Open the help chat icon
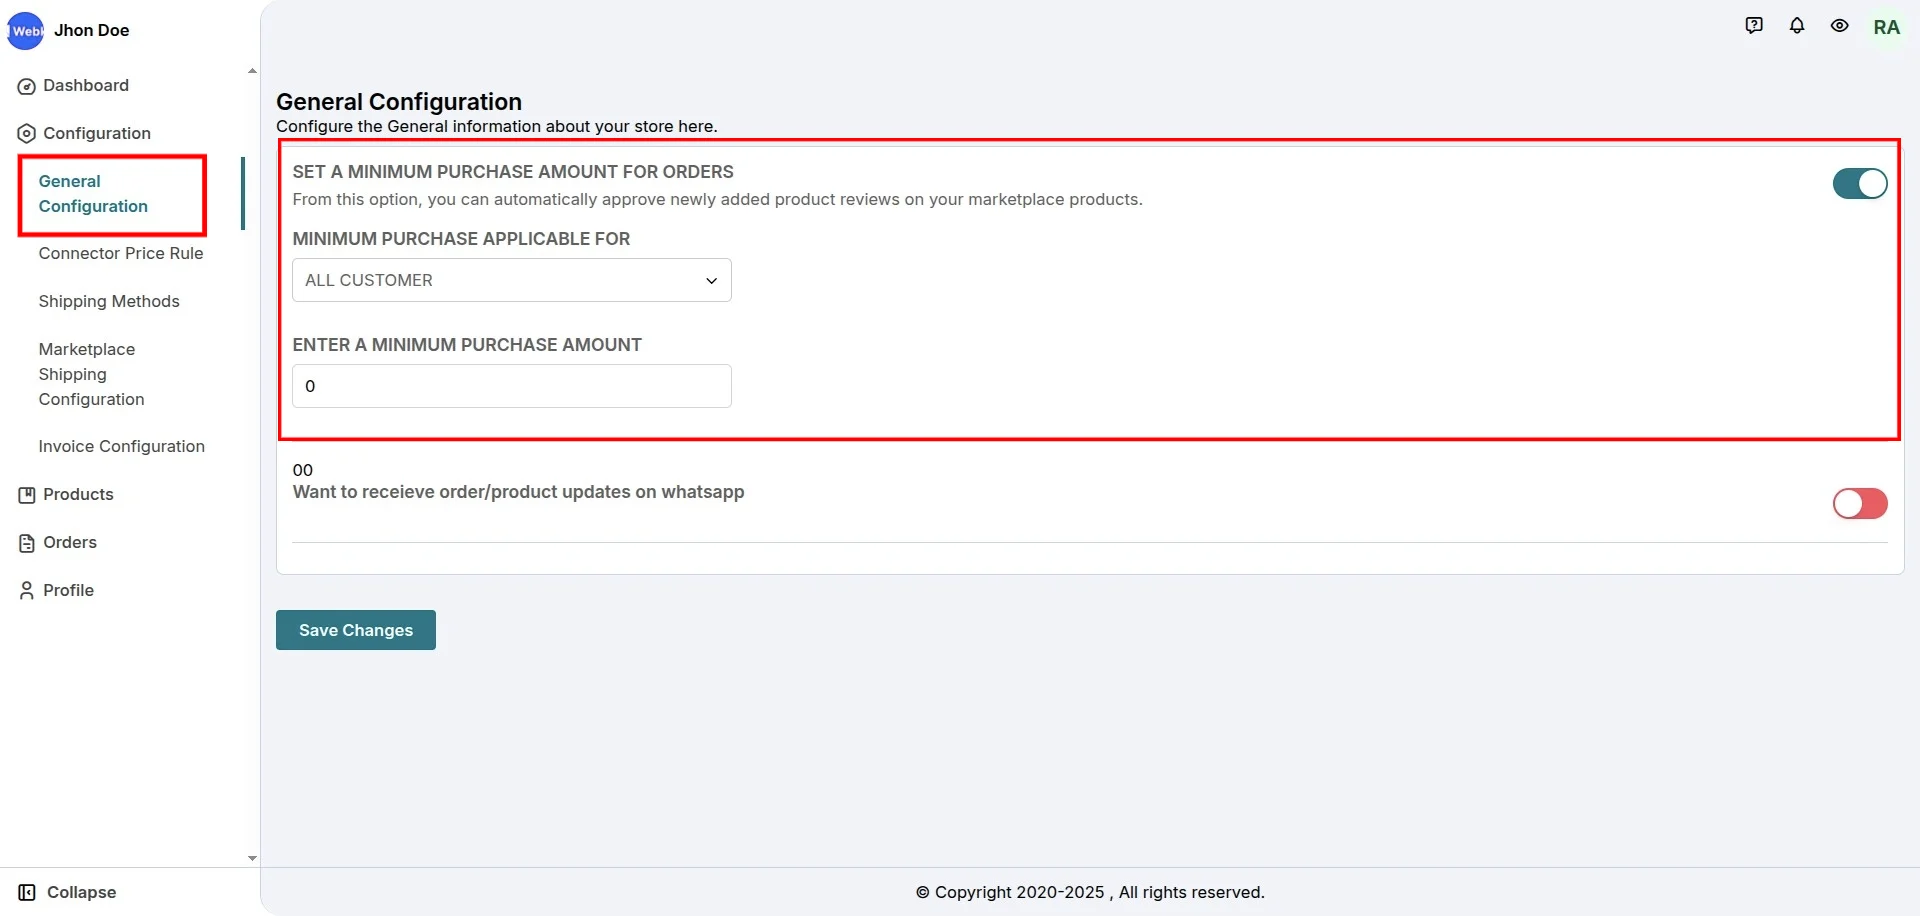Image resolution: width=1920 pixels, height=916 pixels. coord(1753,25)
